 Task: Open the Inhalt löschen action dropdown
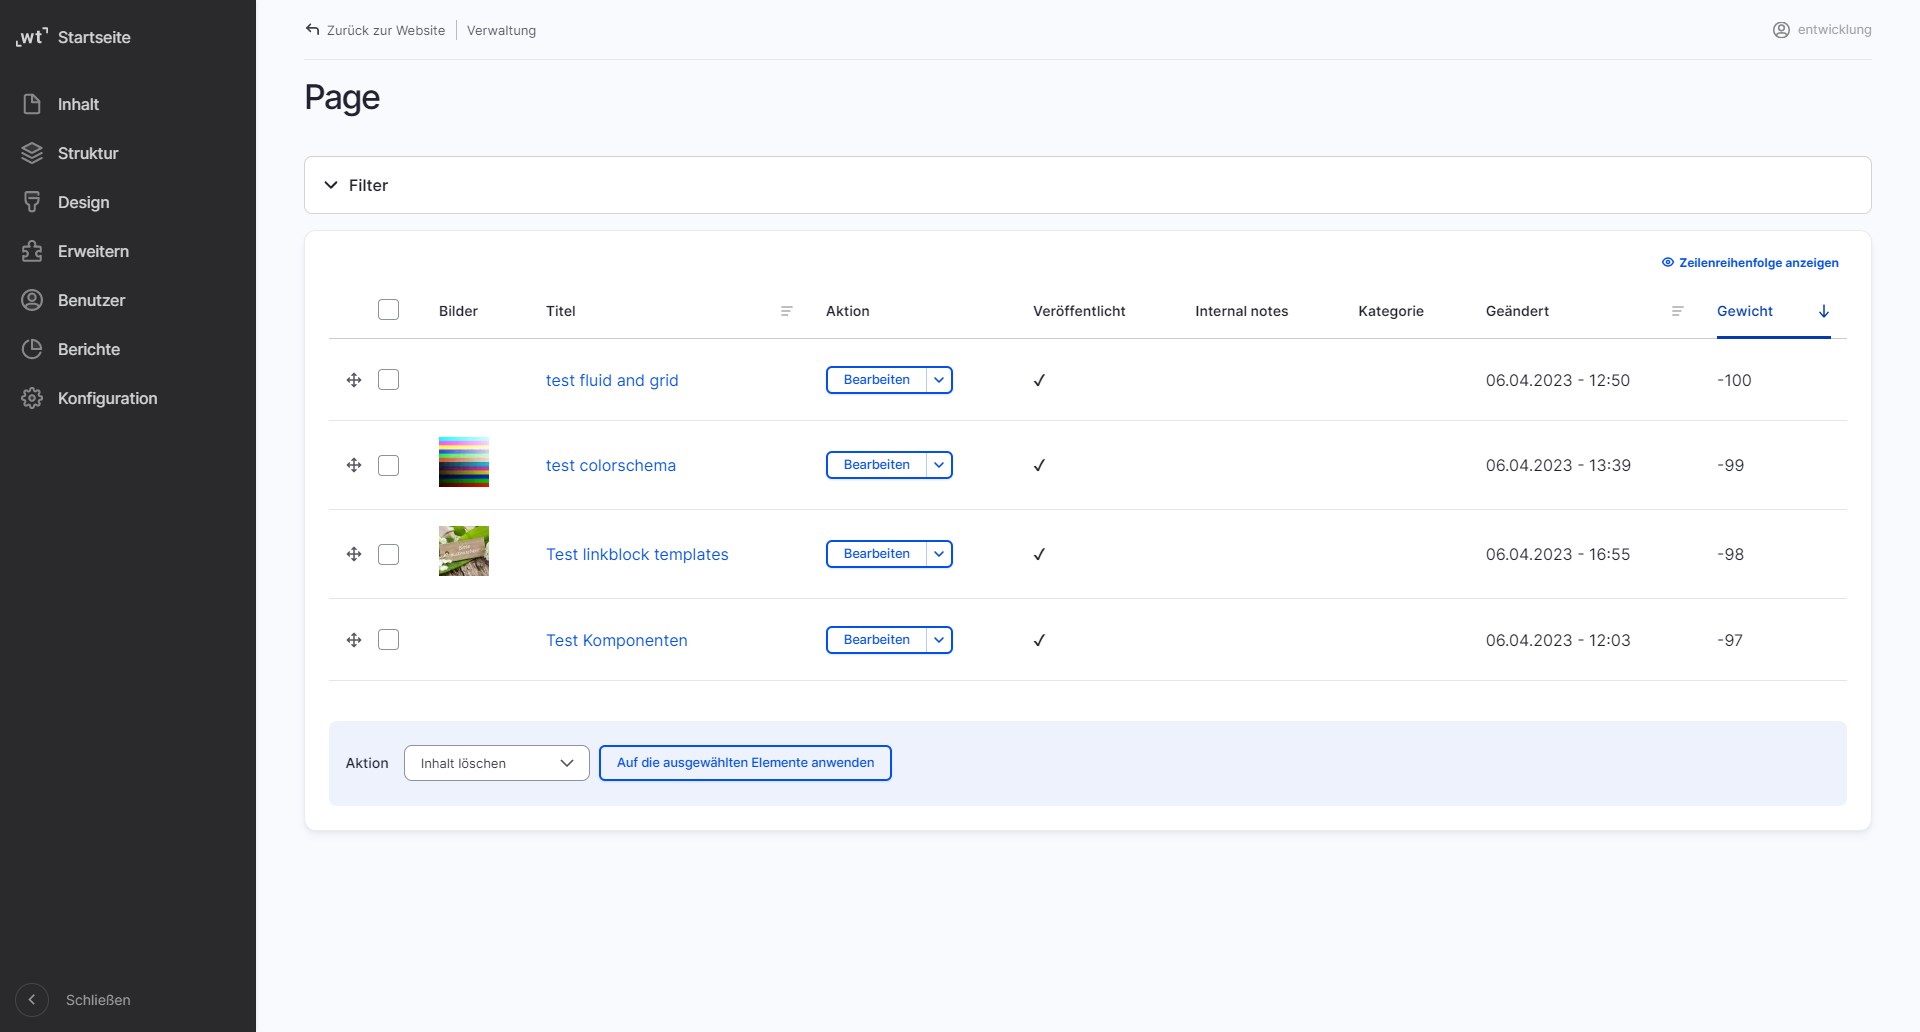pyautogui.click(x=496, y=762)
